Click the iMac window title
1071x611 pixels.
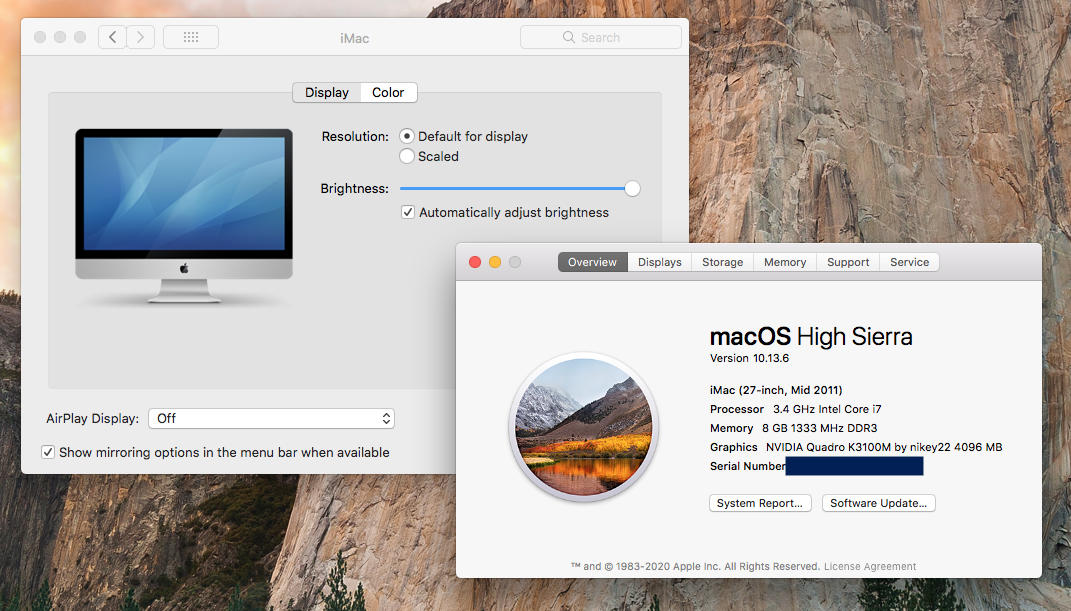tap(354, 38)
